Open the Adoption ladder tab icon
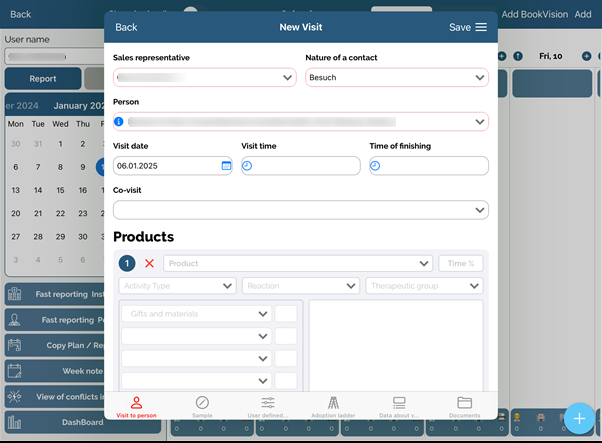602x443 pixels. pos(334,406)
